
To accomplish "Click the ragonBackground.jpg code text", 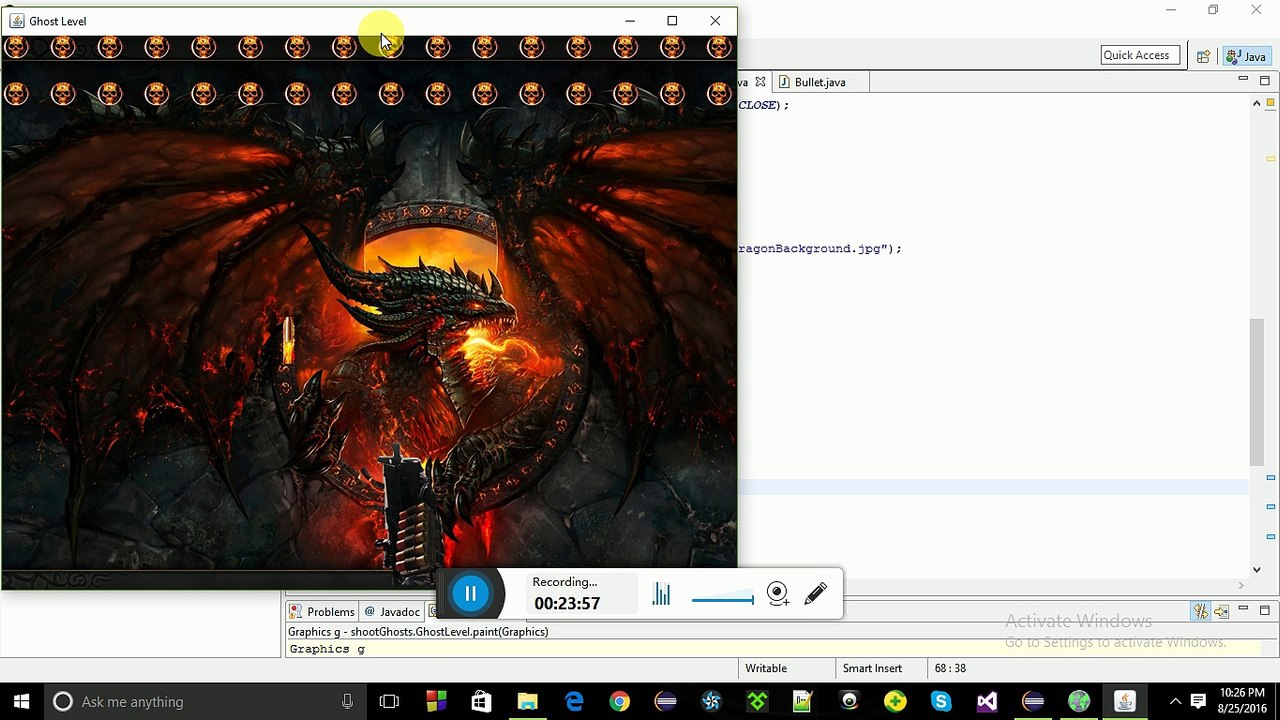I will (820, 249).
